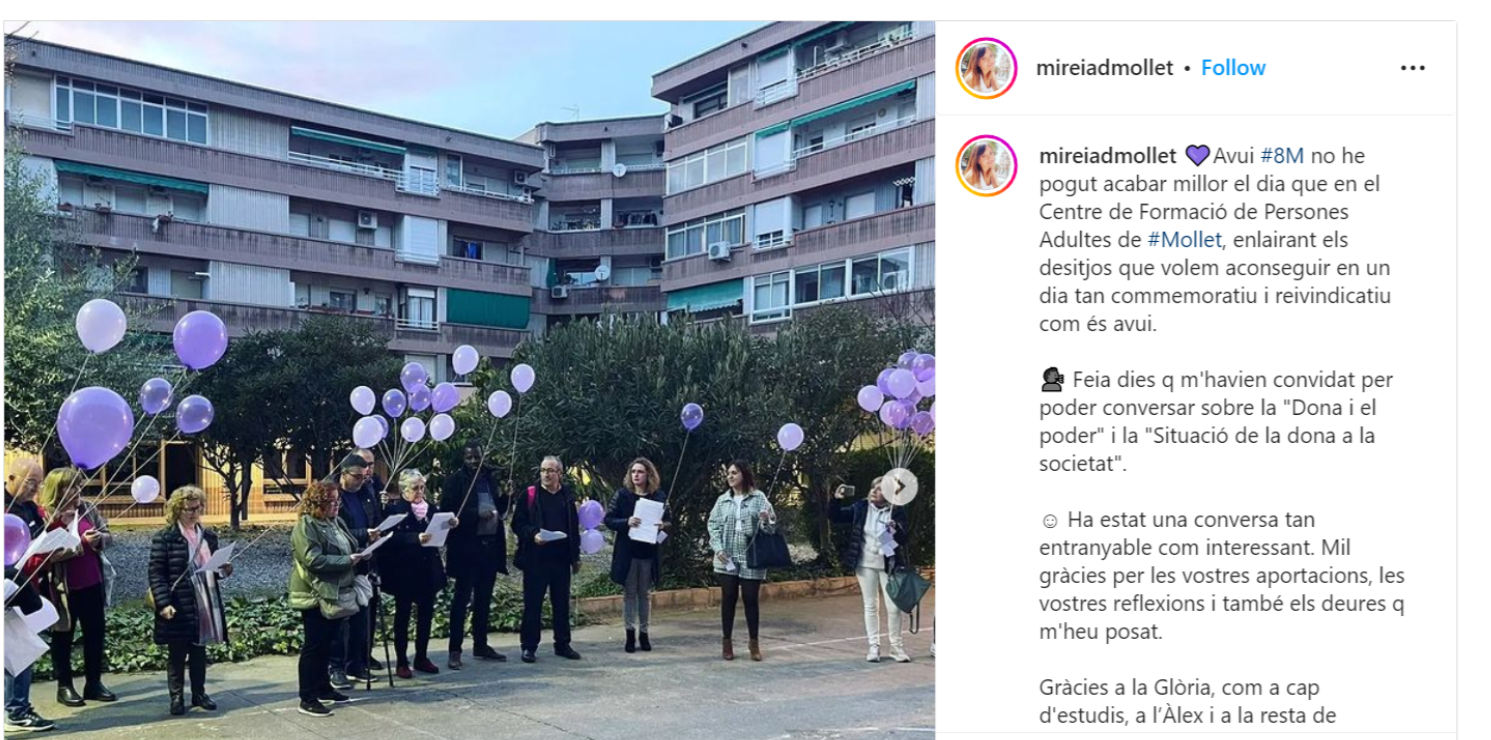The width and height of the screenshot is (1491, 740).
Task: Open mireiadmollet username in the post header
Action: click(1104, 68)
